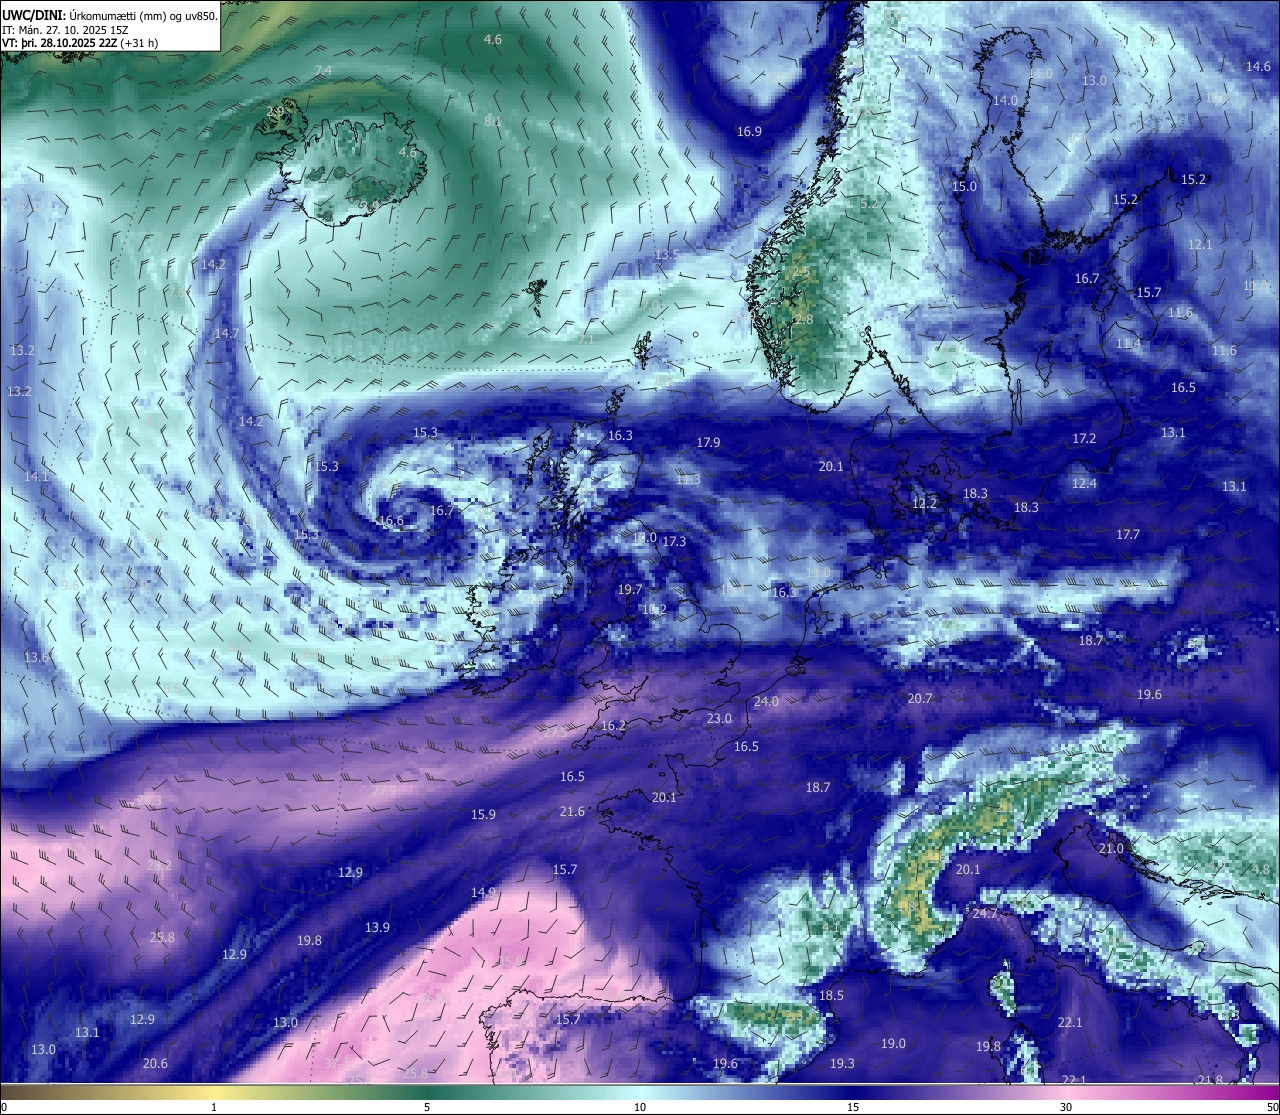Click the 5.2 value over Norway
Image resolution: width=1280 pixels, height=1115 pixels.
point(869,203)
